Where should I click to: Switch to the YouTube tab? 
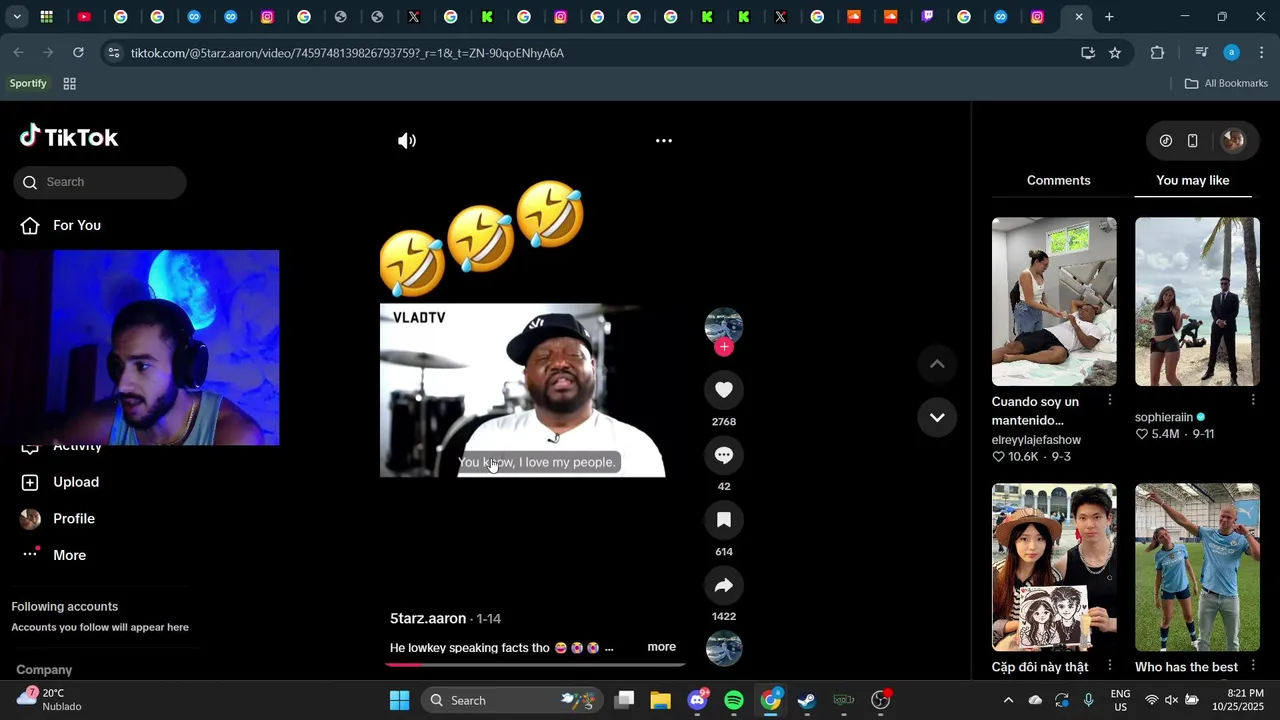(x=84, y=17)
